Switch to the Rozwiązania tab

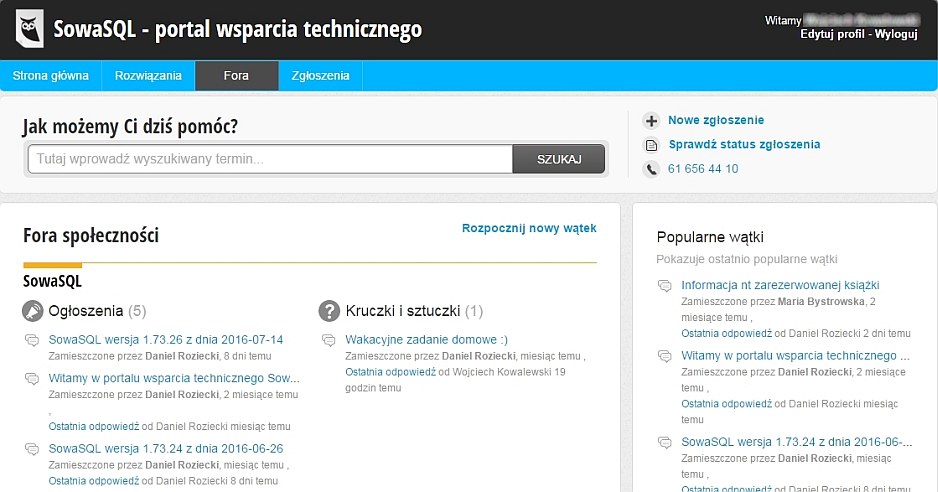(148, 76)
